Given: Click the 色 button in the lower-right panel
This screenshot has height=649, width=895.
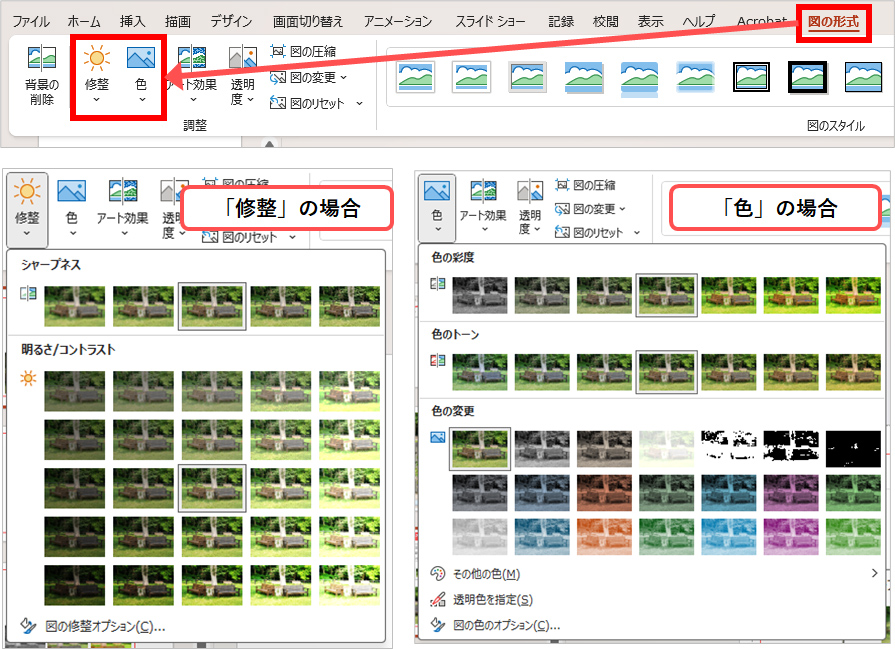Looking at the screenshot, I should coord(437,208).
